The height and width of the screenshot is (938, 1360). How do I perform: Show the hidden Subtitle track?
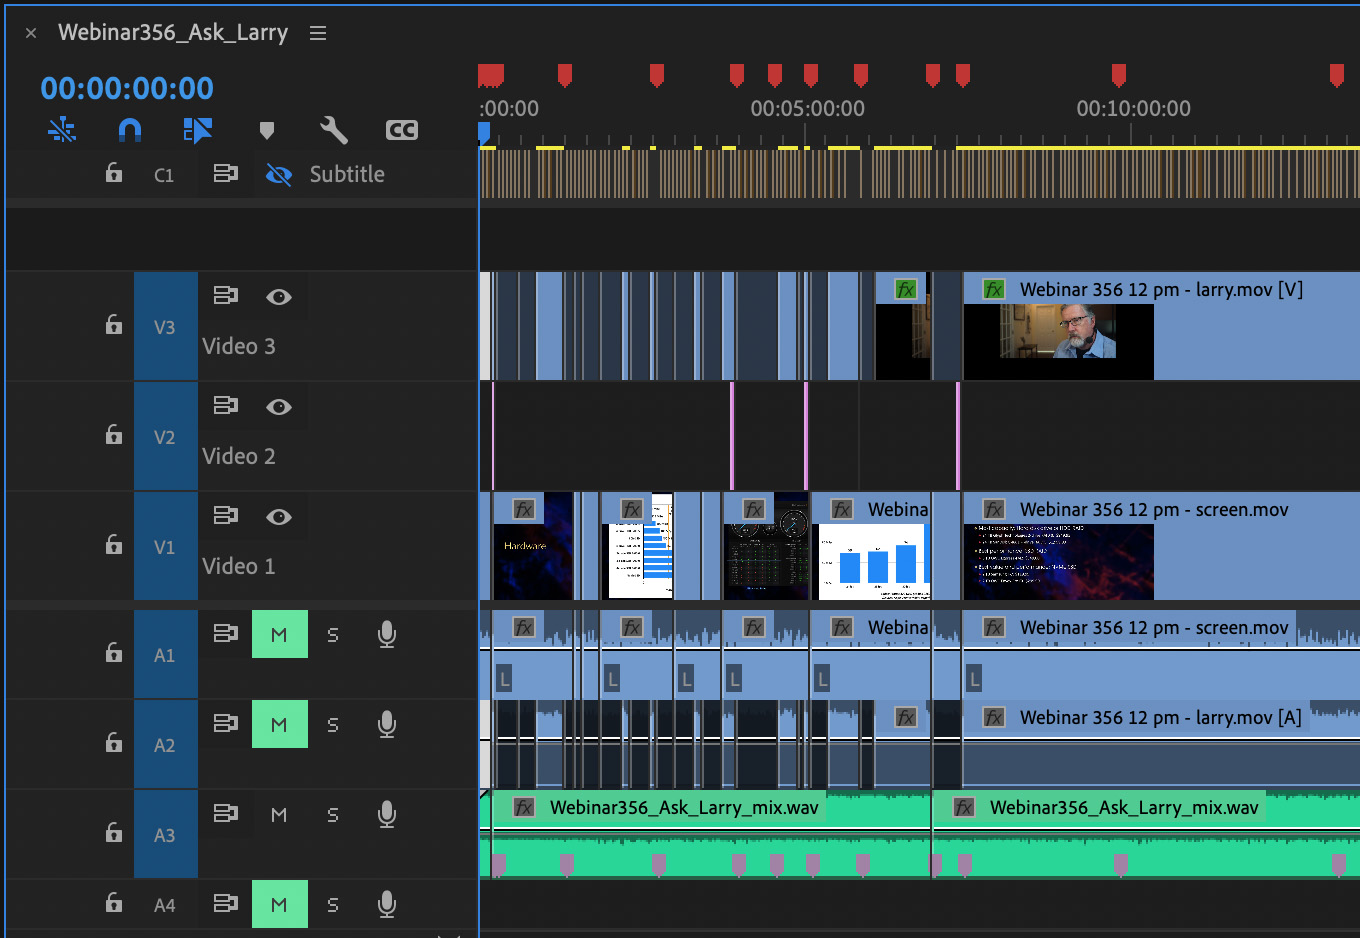[279, 175]
